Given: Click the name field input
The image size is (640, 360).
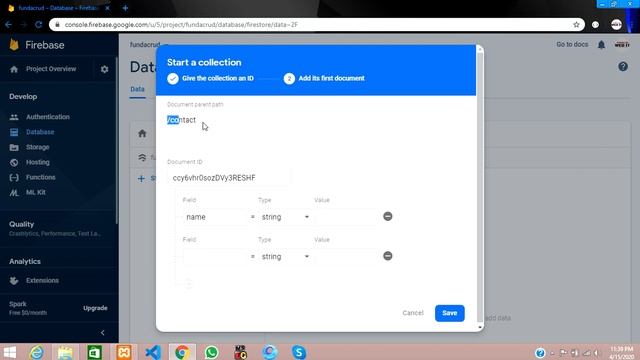Looking at the screenshot, I should (x=215, y=217).
